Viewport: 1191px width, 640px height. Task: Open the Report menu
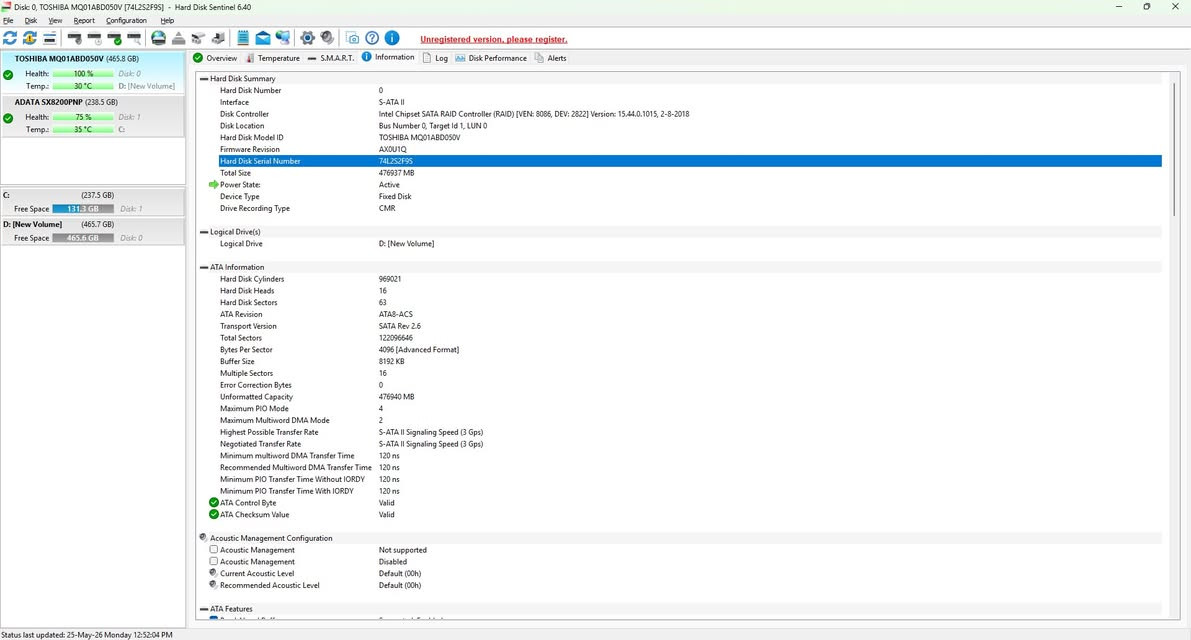click(84, 20)
